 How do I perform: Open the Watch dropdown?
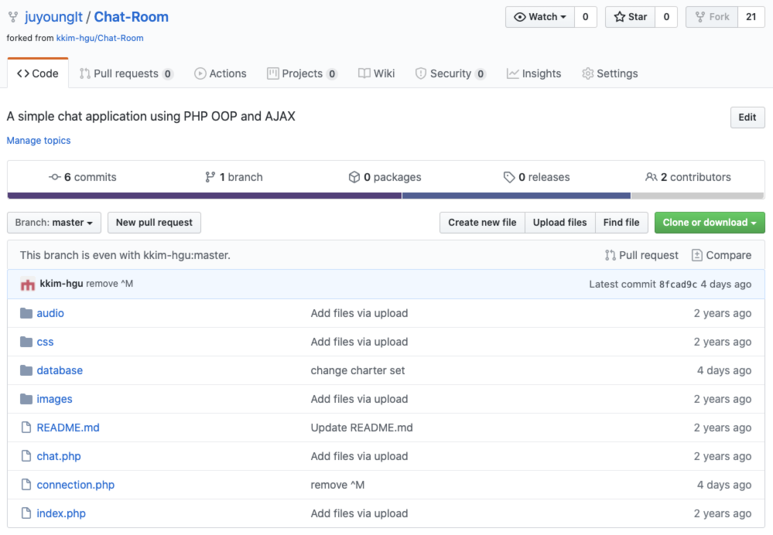coord(540,17)
